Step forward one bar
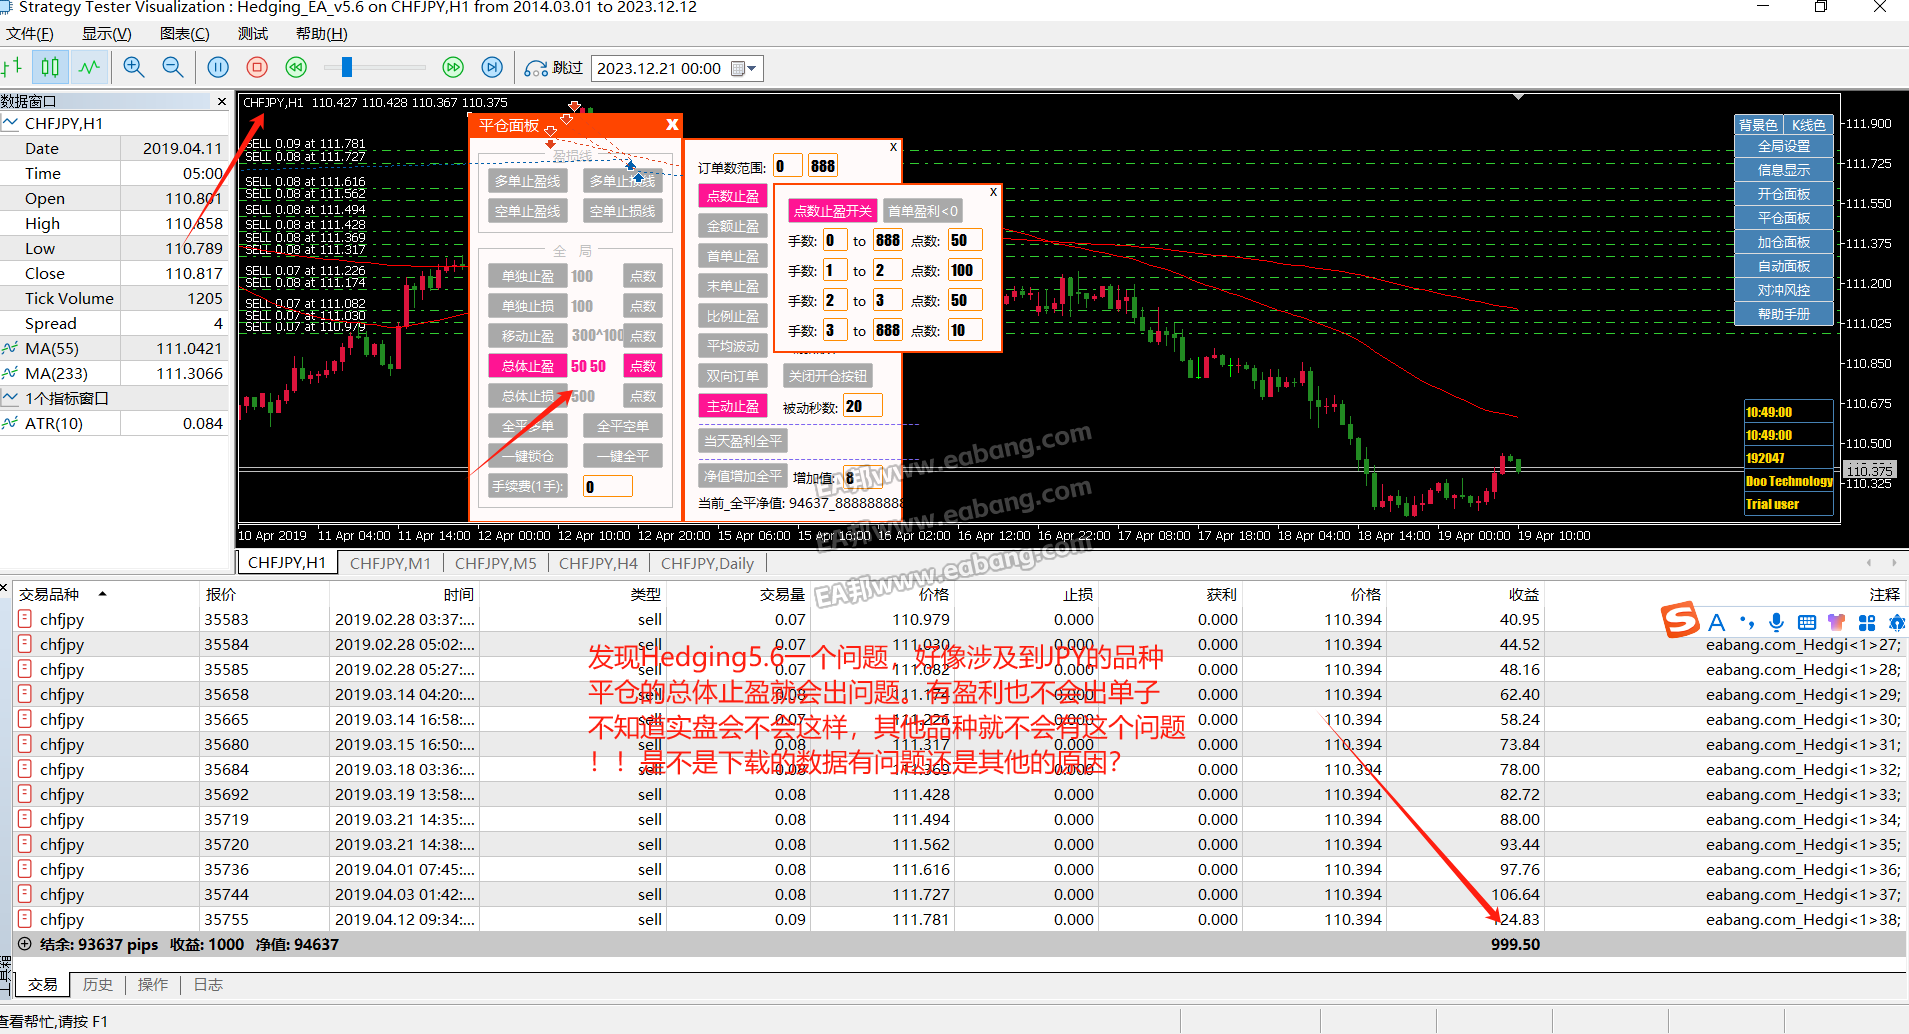This screenshot has height=1034, width=1909. (x=492, y=67)
